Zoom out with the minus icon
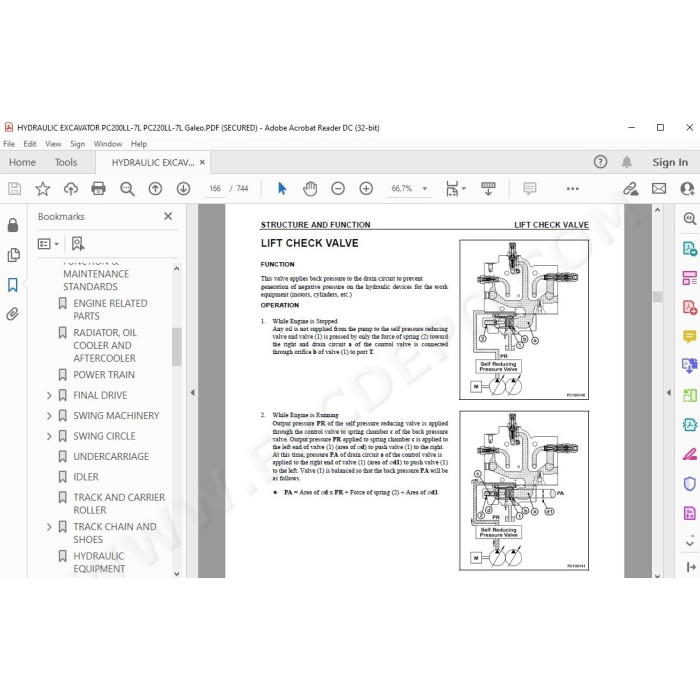700x700 pixels. tap(338, 189)
